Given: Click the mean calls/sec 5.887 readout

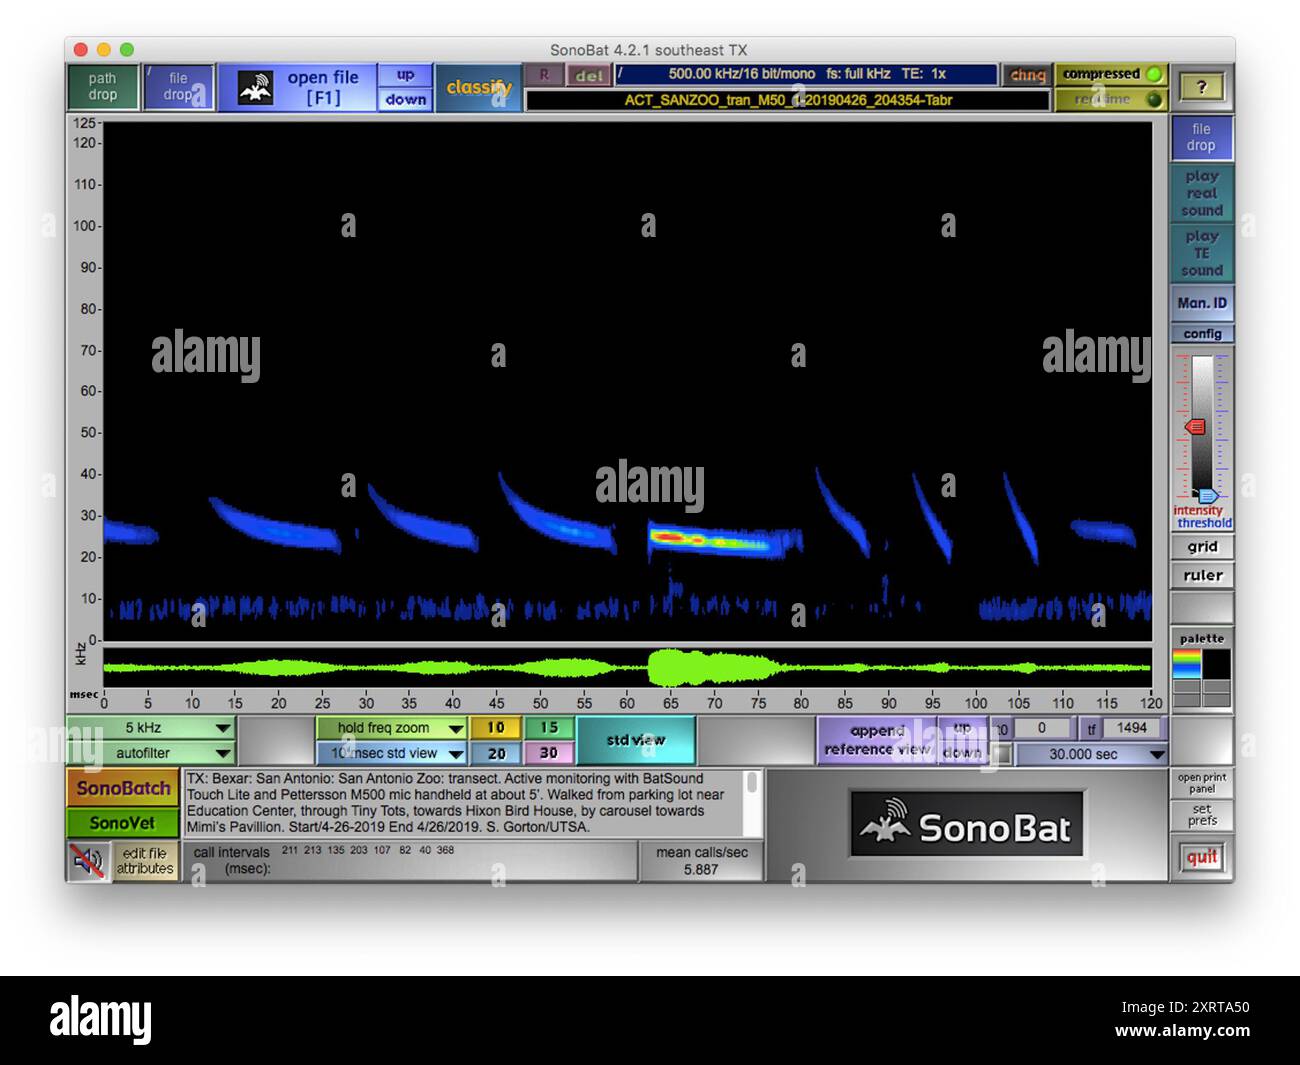Looking at the screenshot, I should coord(701,861).
